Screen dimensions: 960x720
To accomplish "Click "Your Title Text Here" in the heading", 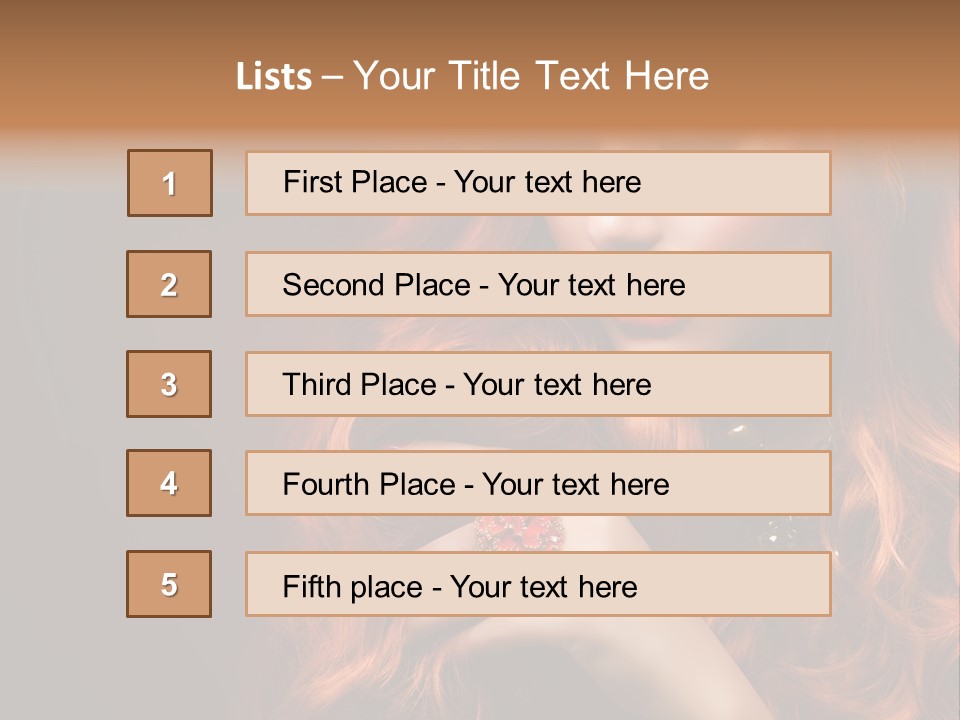I will tap(531, 77).
